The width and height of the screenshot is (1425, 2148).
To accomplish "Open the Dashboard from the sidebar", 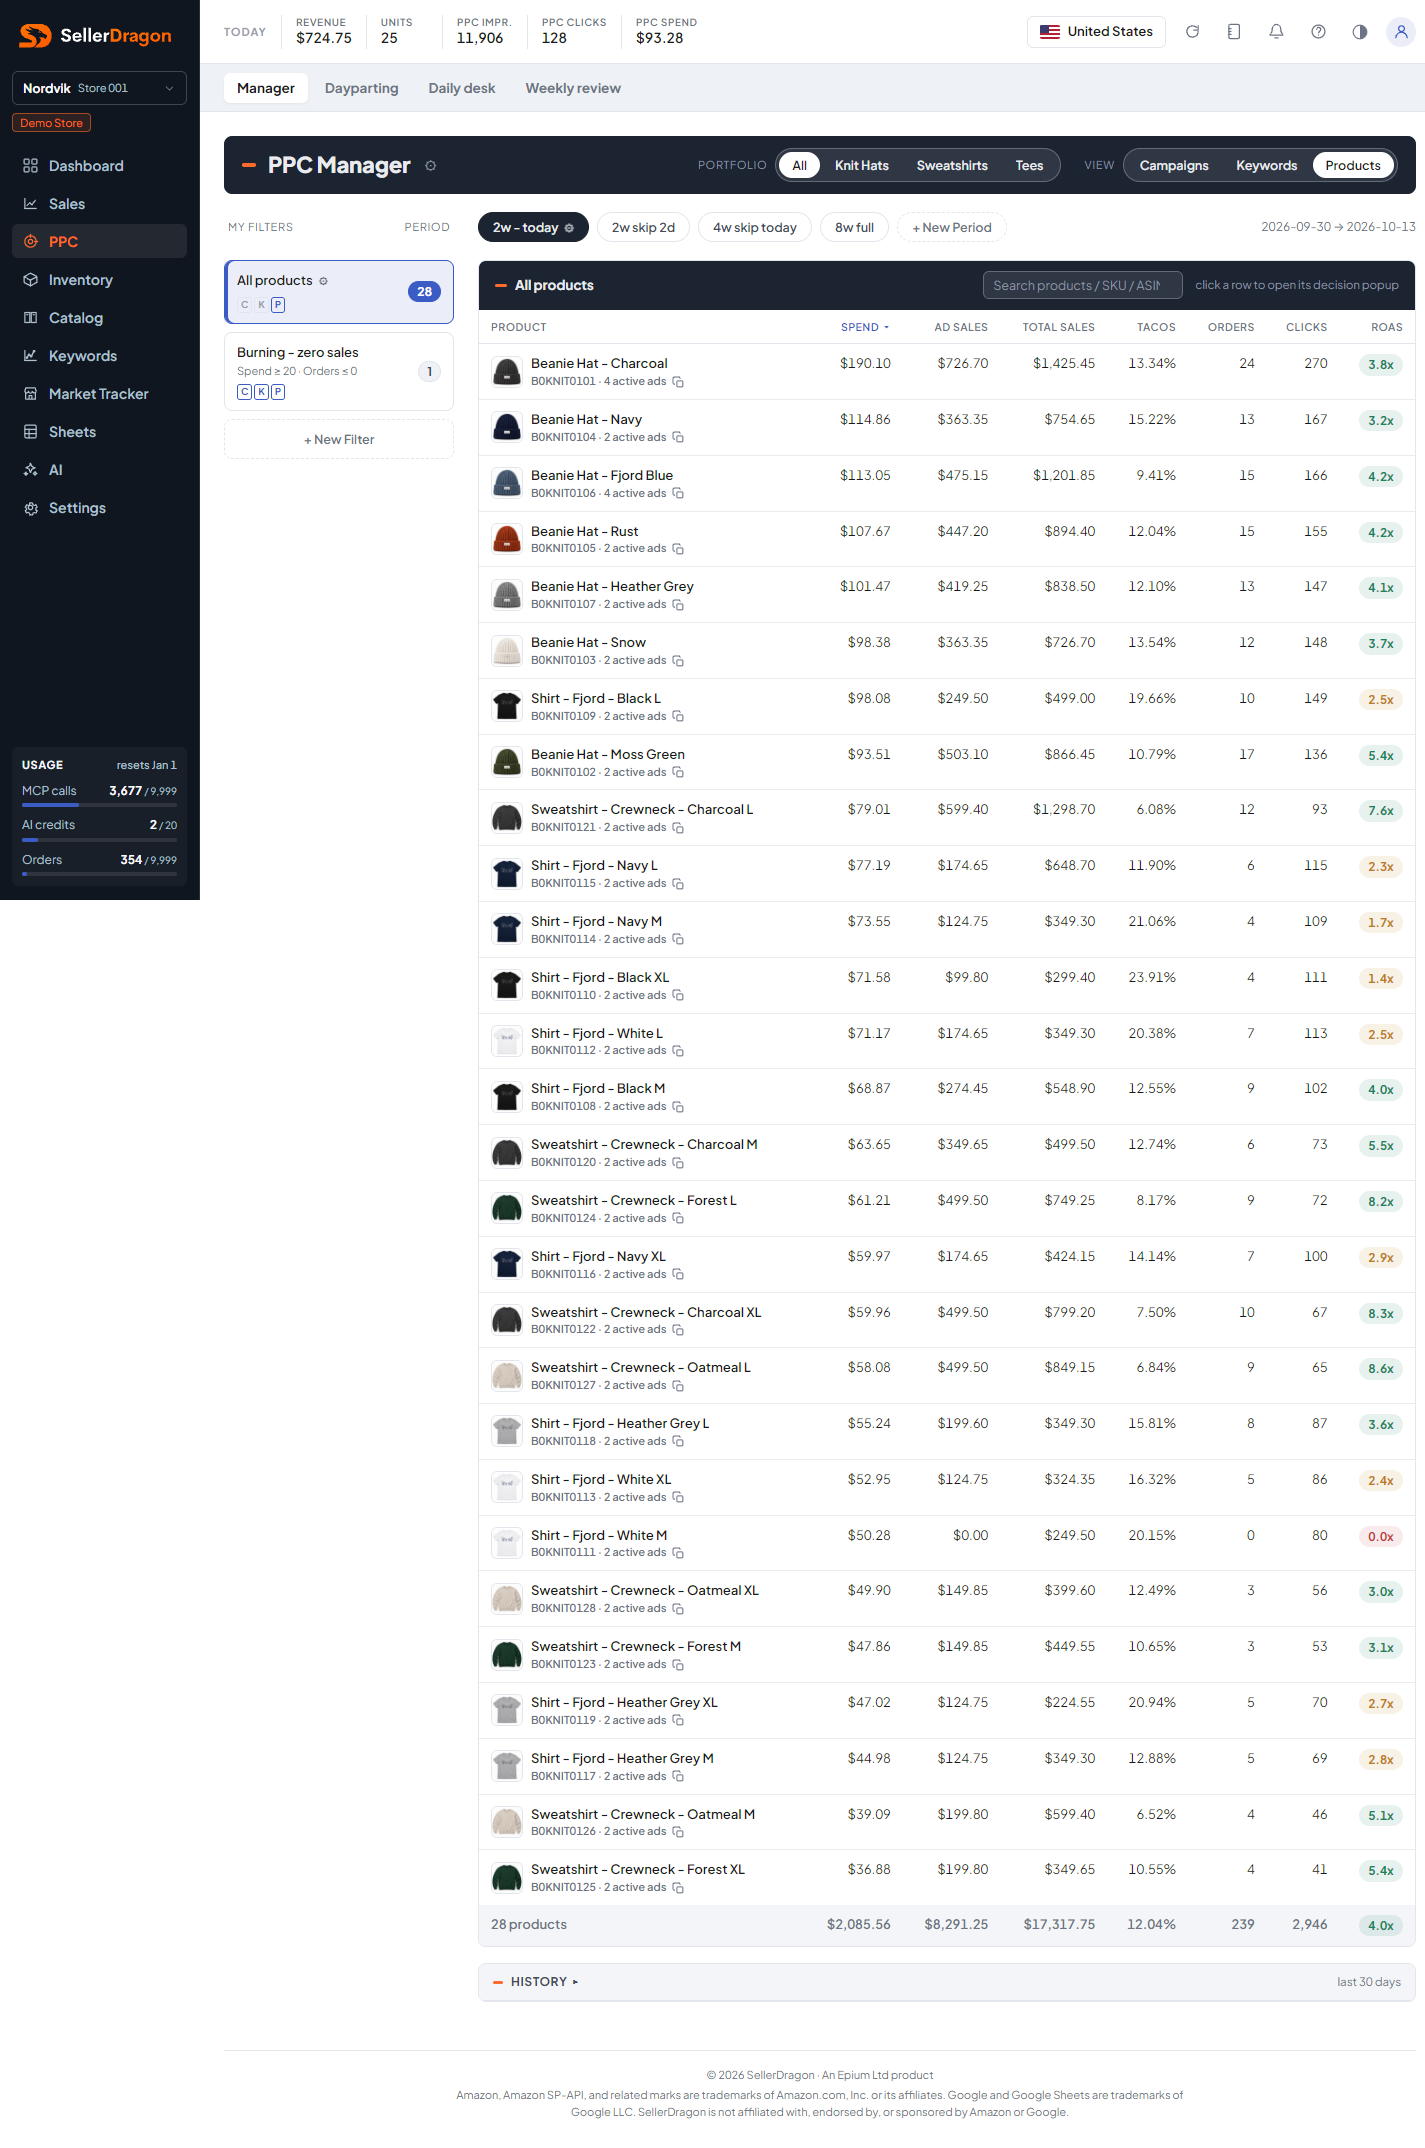I will tap(99, 166).
